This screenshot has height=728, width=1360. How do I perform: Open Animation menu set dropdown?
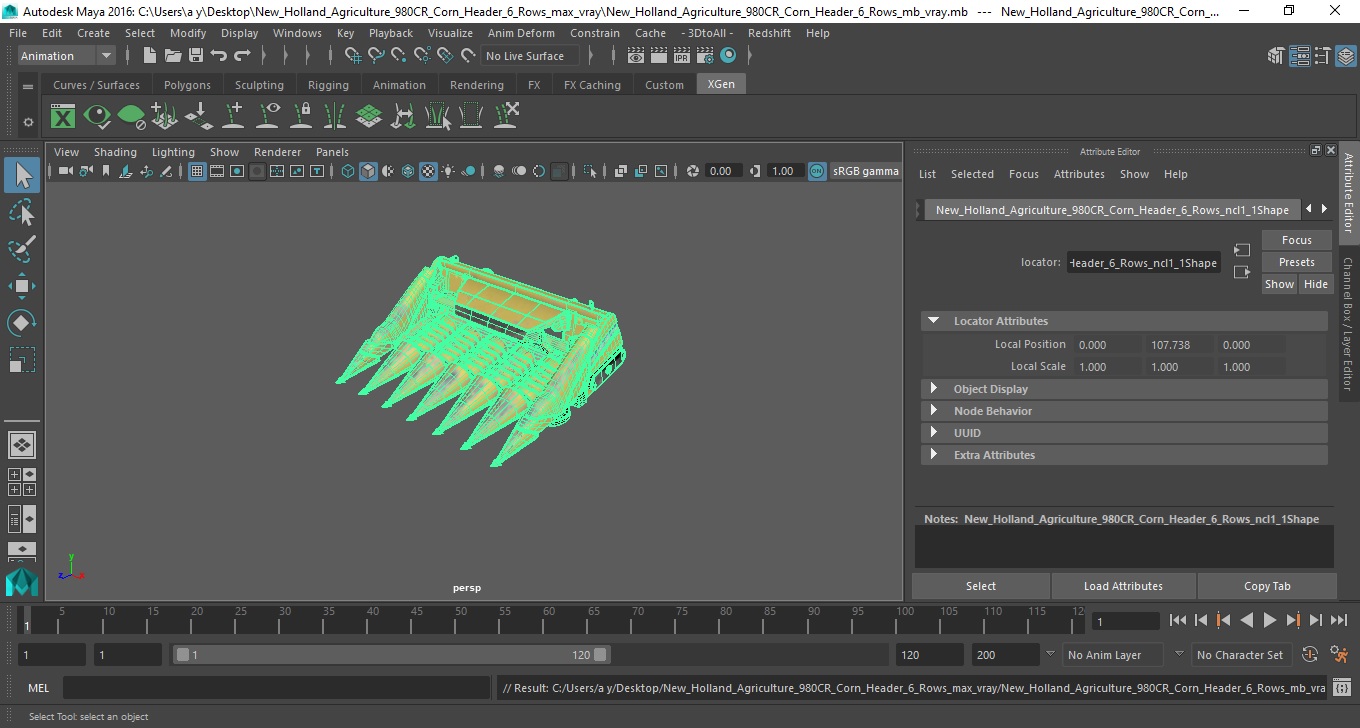point(66,56)
